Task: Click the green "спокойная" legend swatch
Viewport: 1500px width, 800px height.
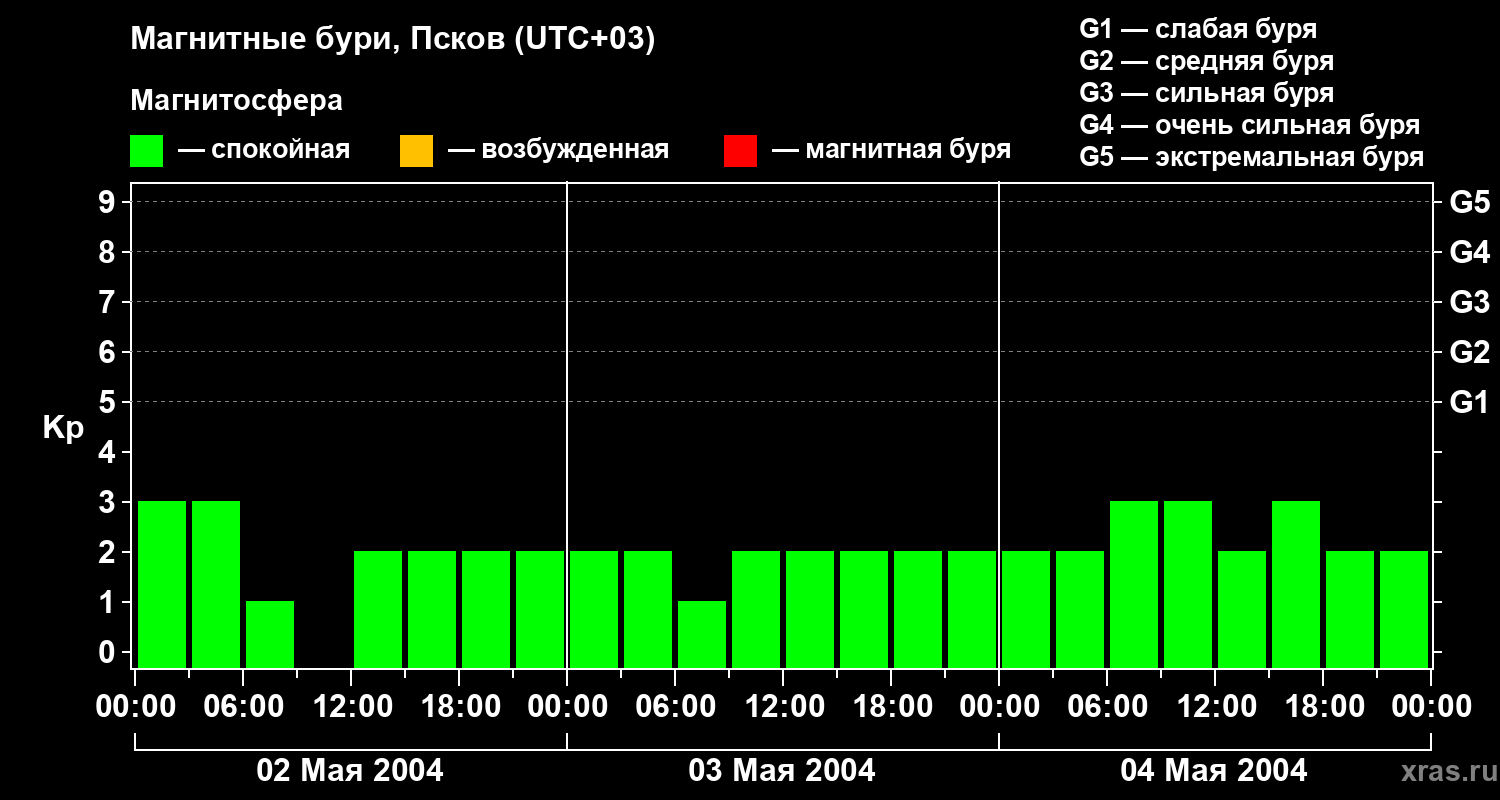Action: tap(146, 151)
